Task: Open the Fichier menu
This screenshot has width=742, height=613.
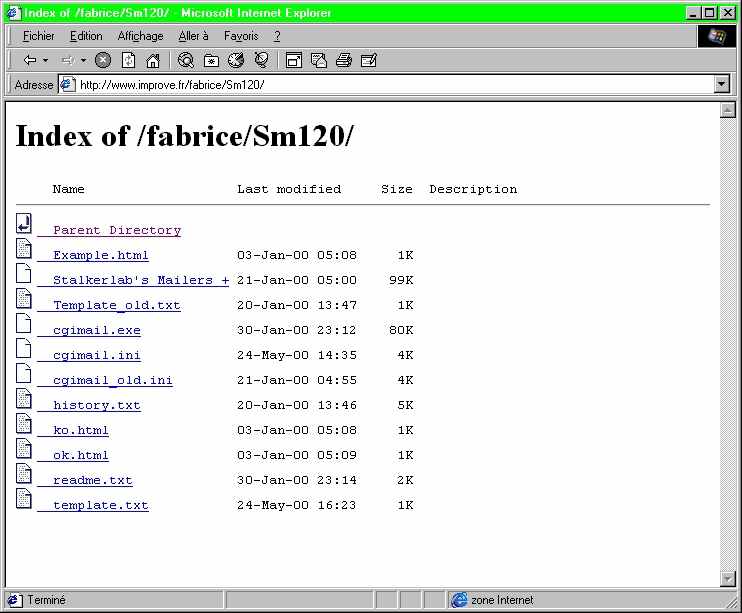Action: point(39,36)
